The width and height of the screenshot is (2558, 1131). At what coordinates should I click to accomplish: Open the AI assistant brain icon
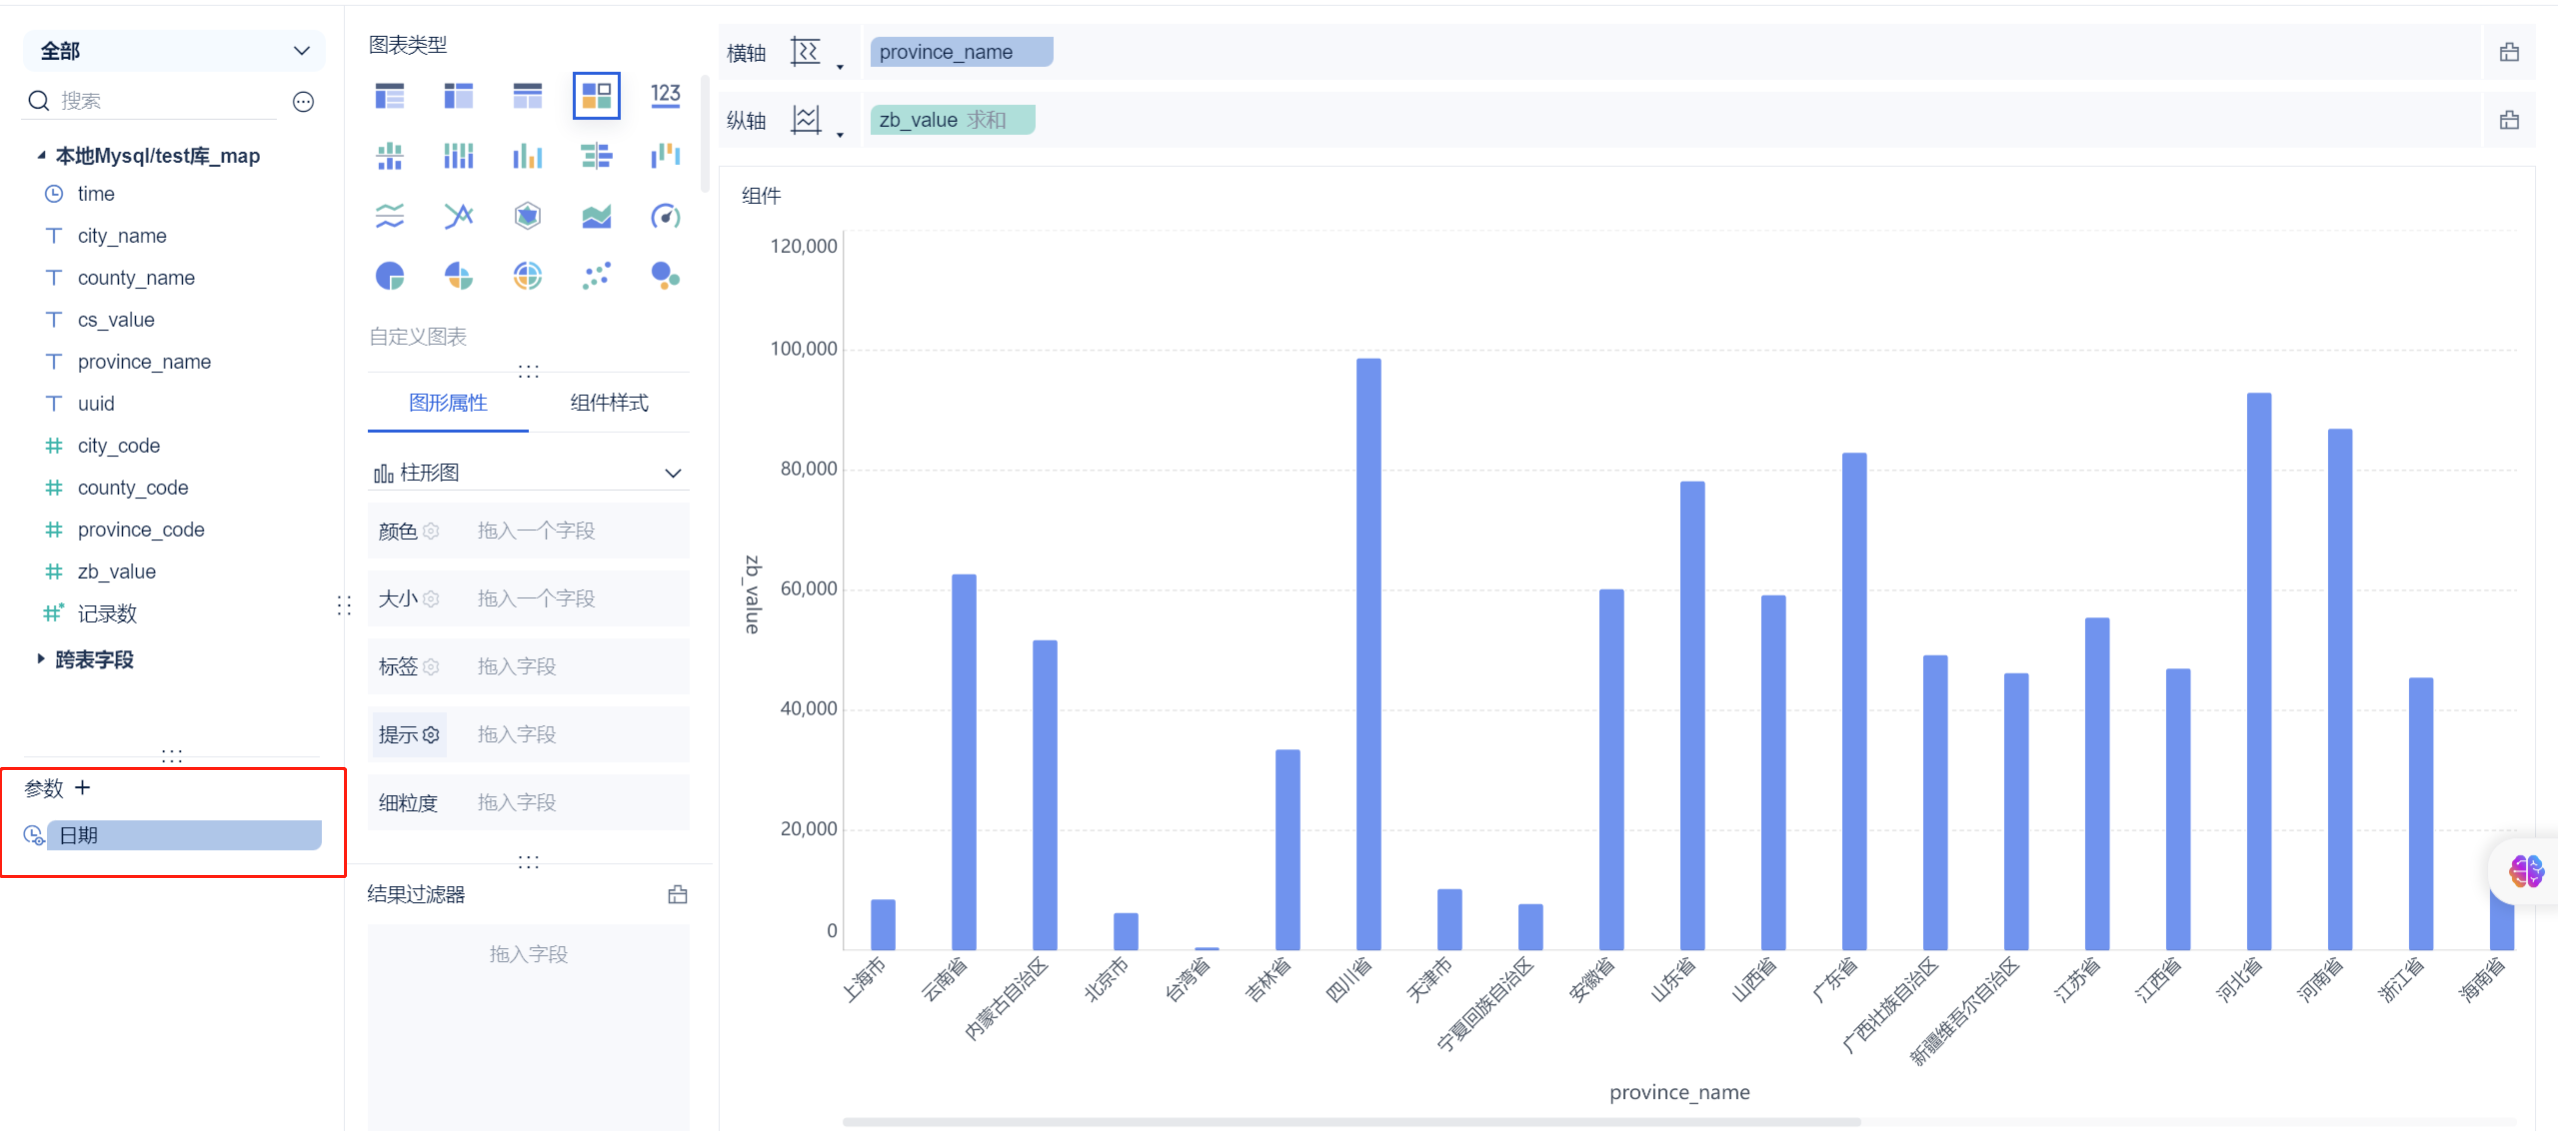pyautogui.click(x=2526, y=871)
